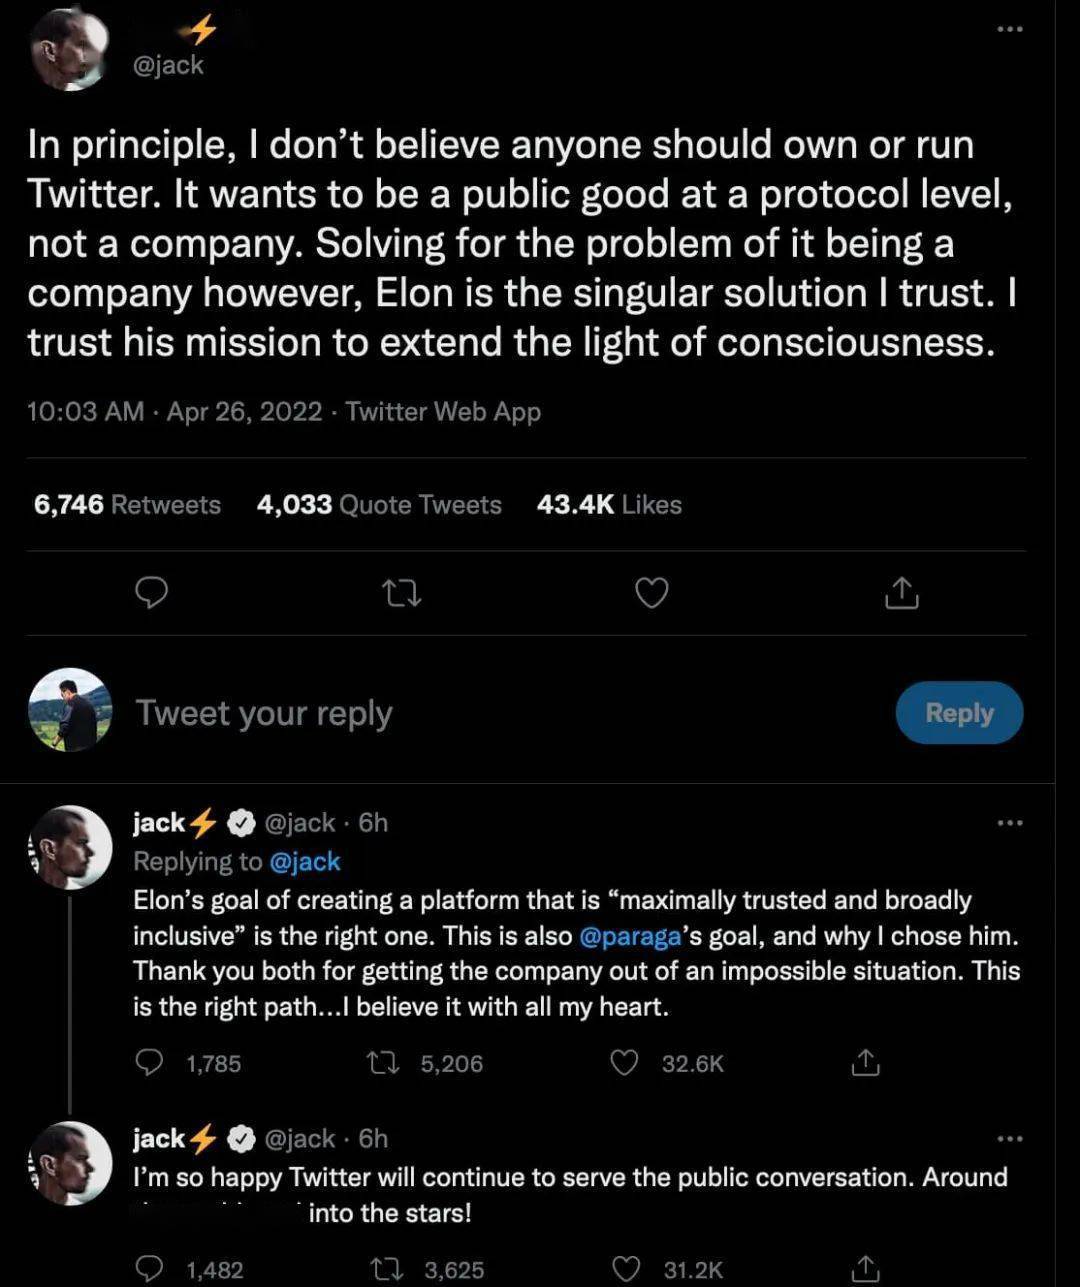Like the reply with 32.6K likes
1080x1287 pixels.
pyautogui.click(x=625, y=1063)
